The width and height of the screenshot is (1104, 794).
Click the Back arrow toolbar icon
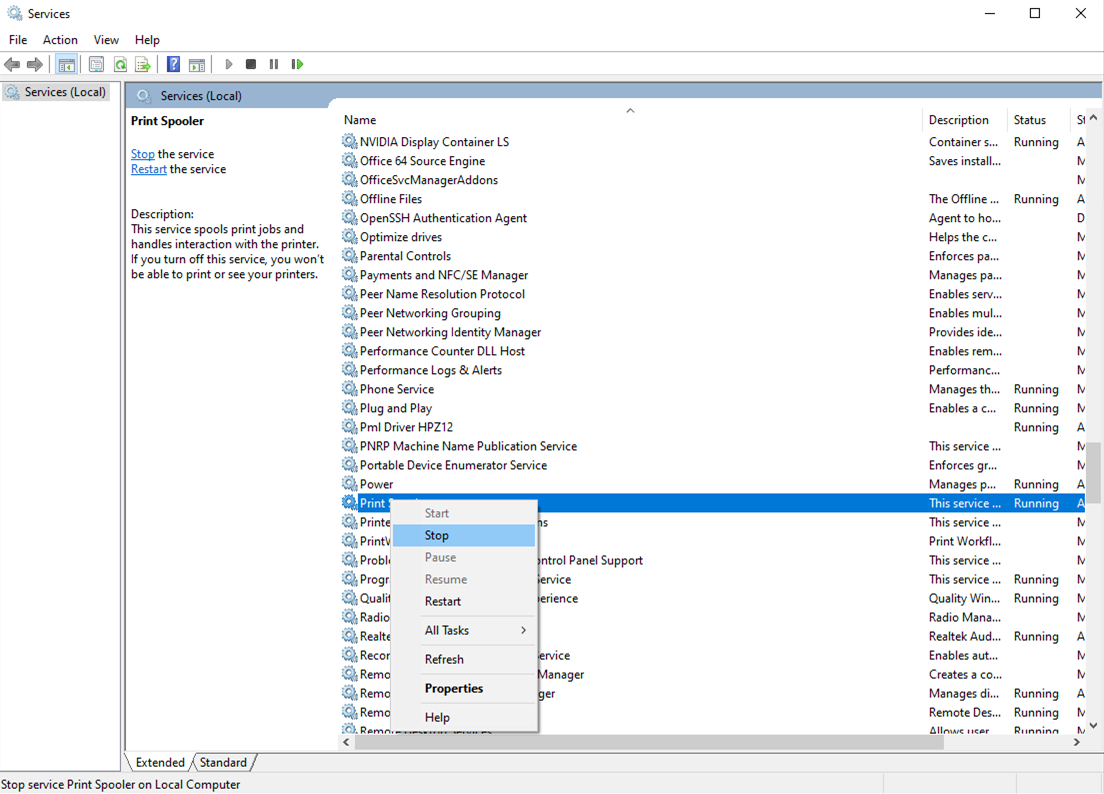pos(12,65)
